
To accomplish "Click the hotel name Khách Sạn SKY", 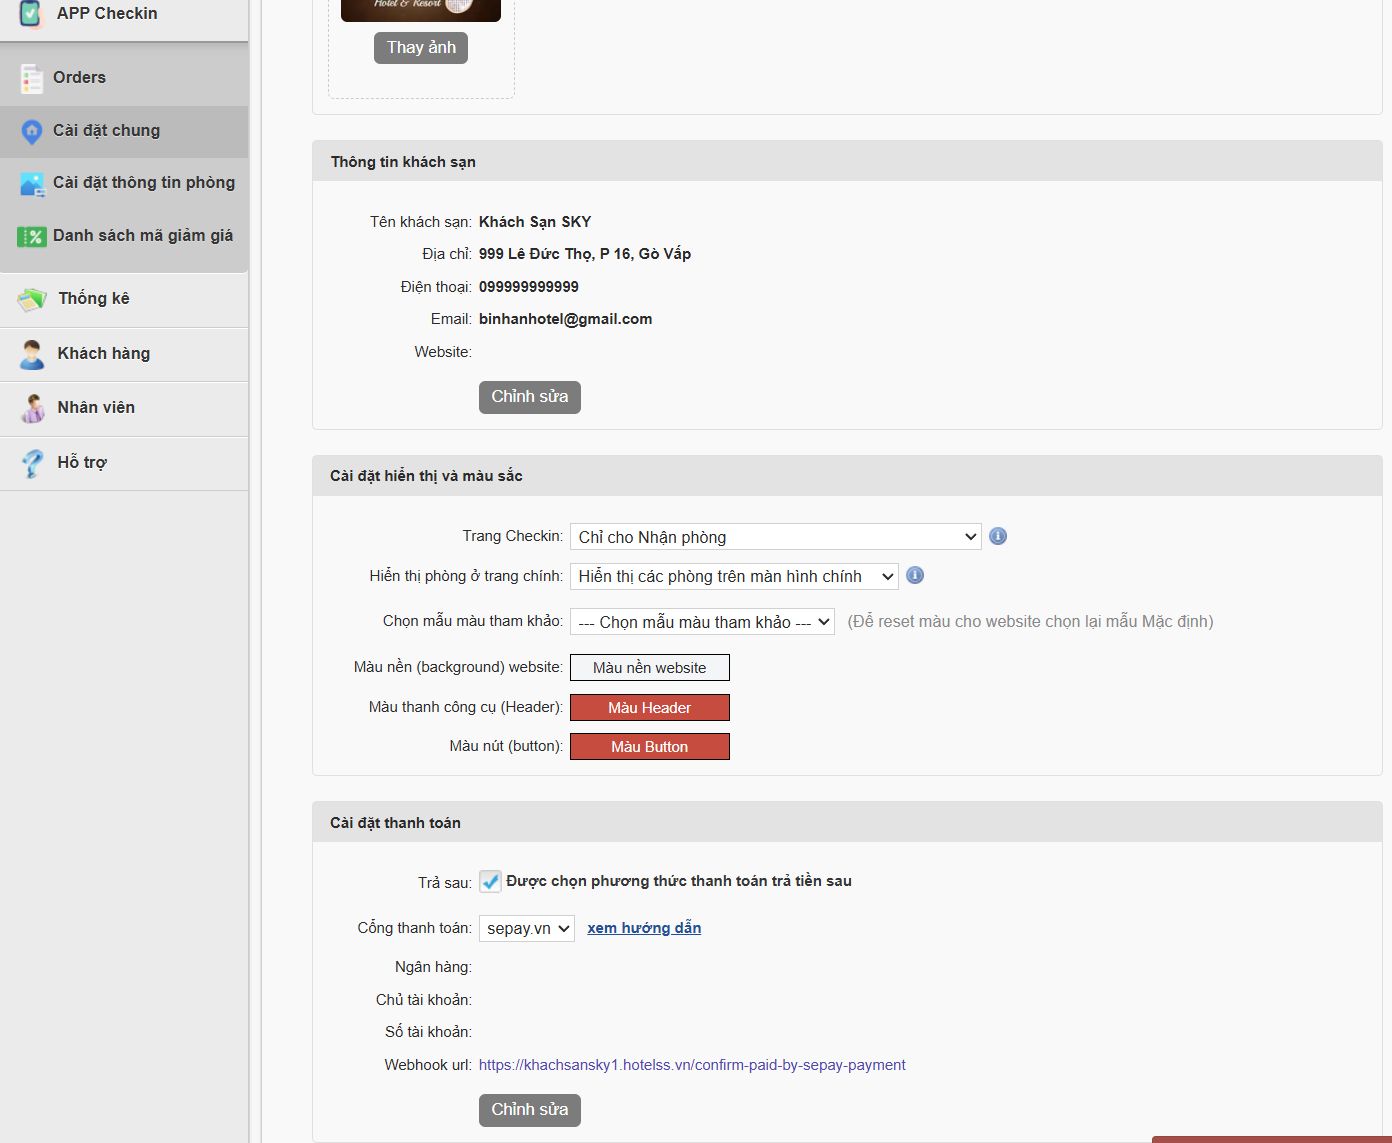I will 535,222.
